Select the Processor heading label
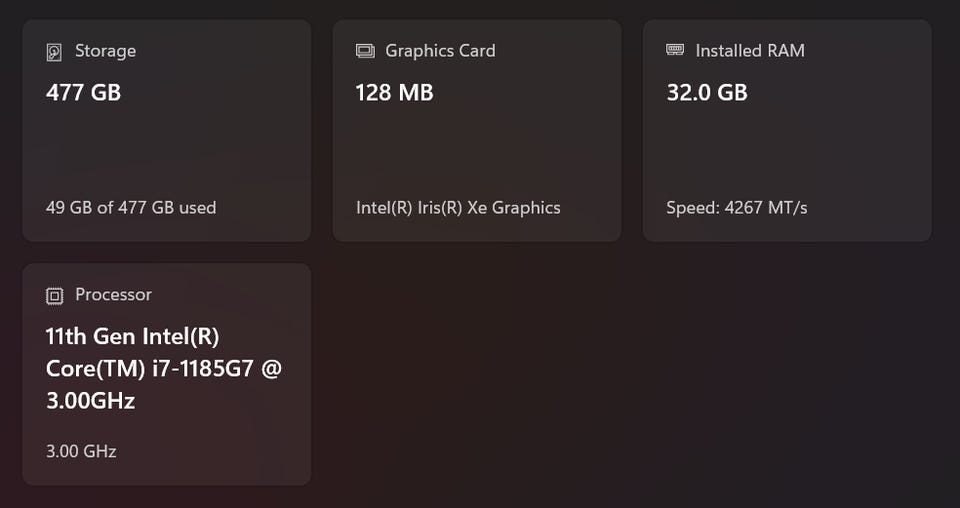 pyautogui.click(x=113, y=295)
